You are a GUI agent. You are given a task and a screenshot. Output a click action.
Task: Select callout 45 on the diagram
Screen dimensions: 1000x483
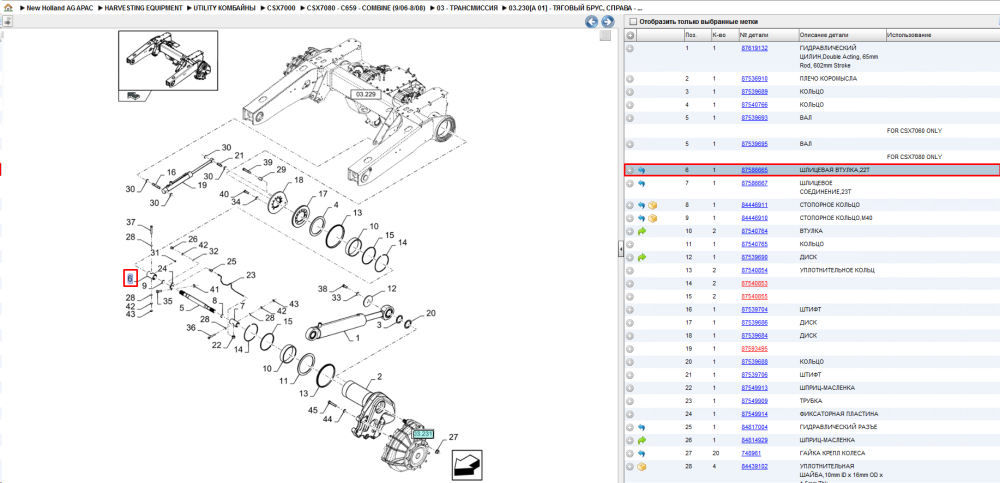point(313,410)
